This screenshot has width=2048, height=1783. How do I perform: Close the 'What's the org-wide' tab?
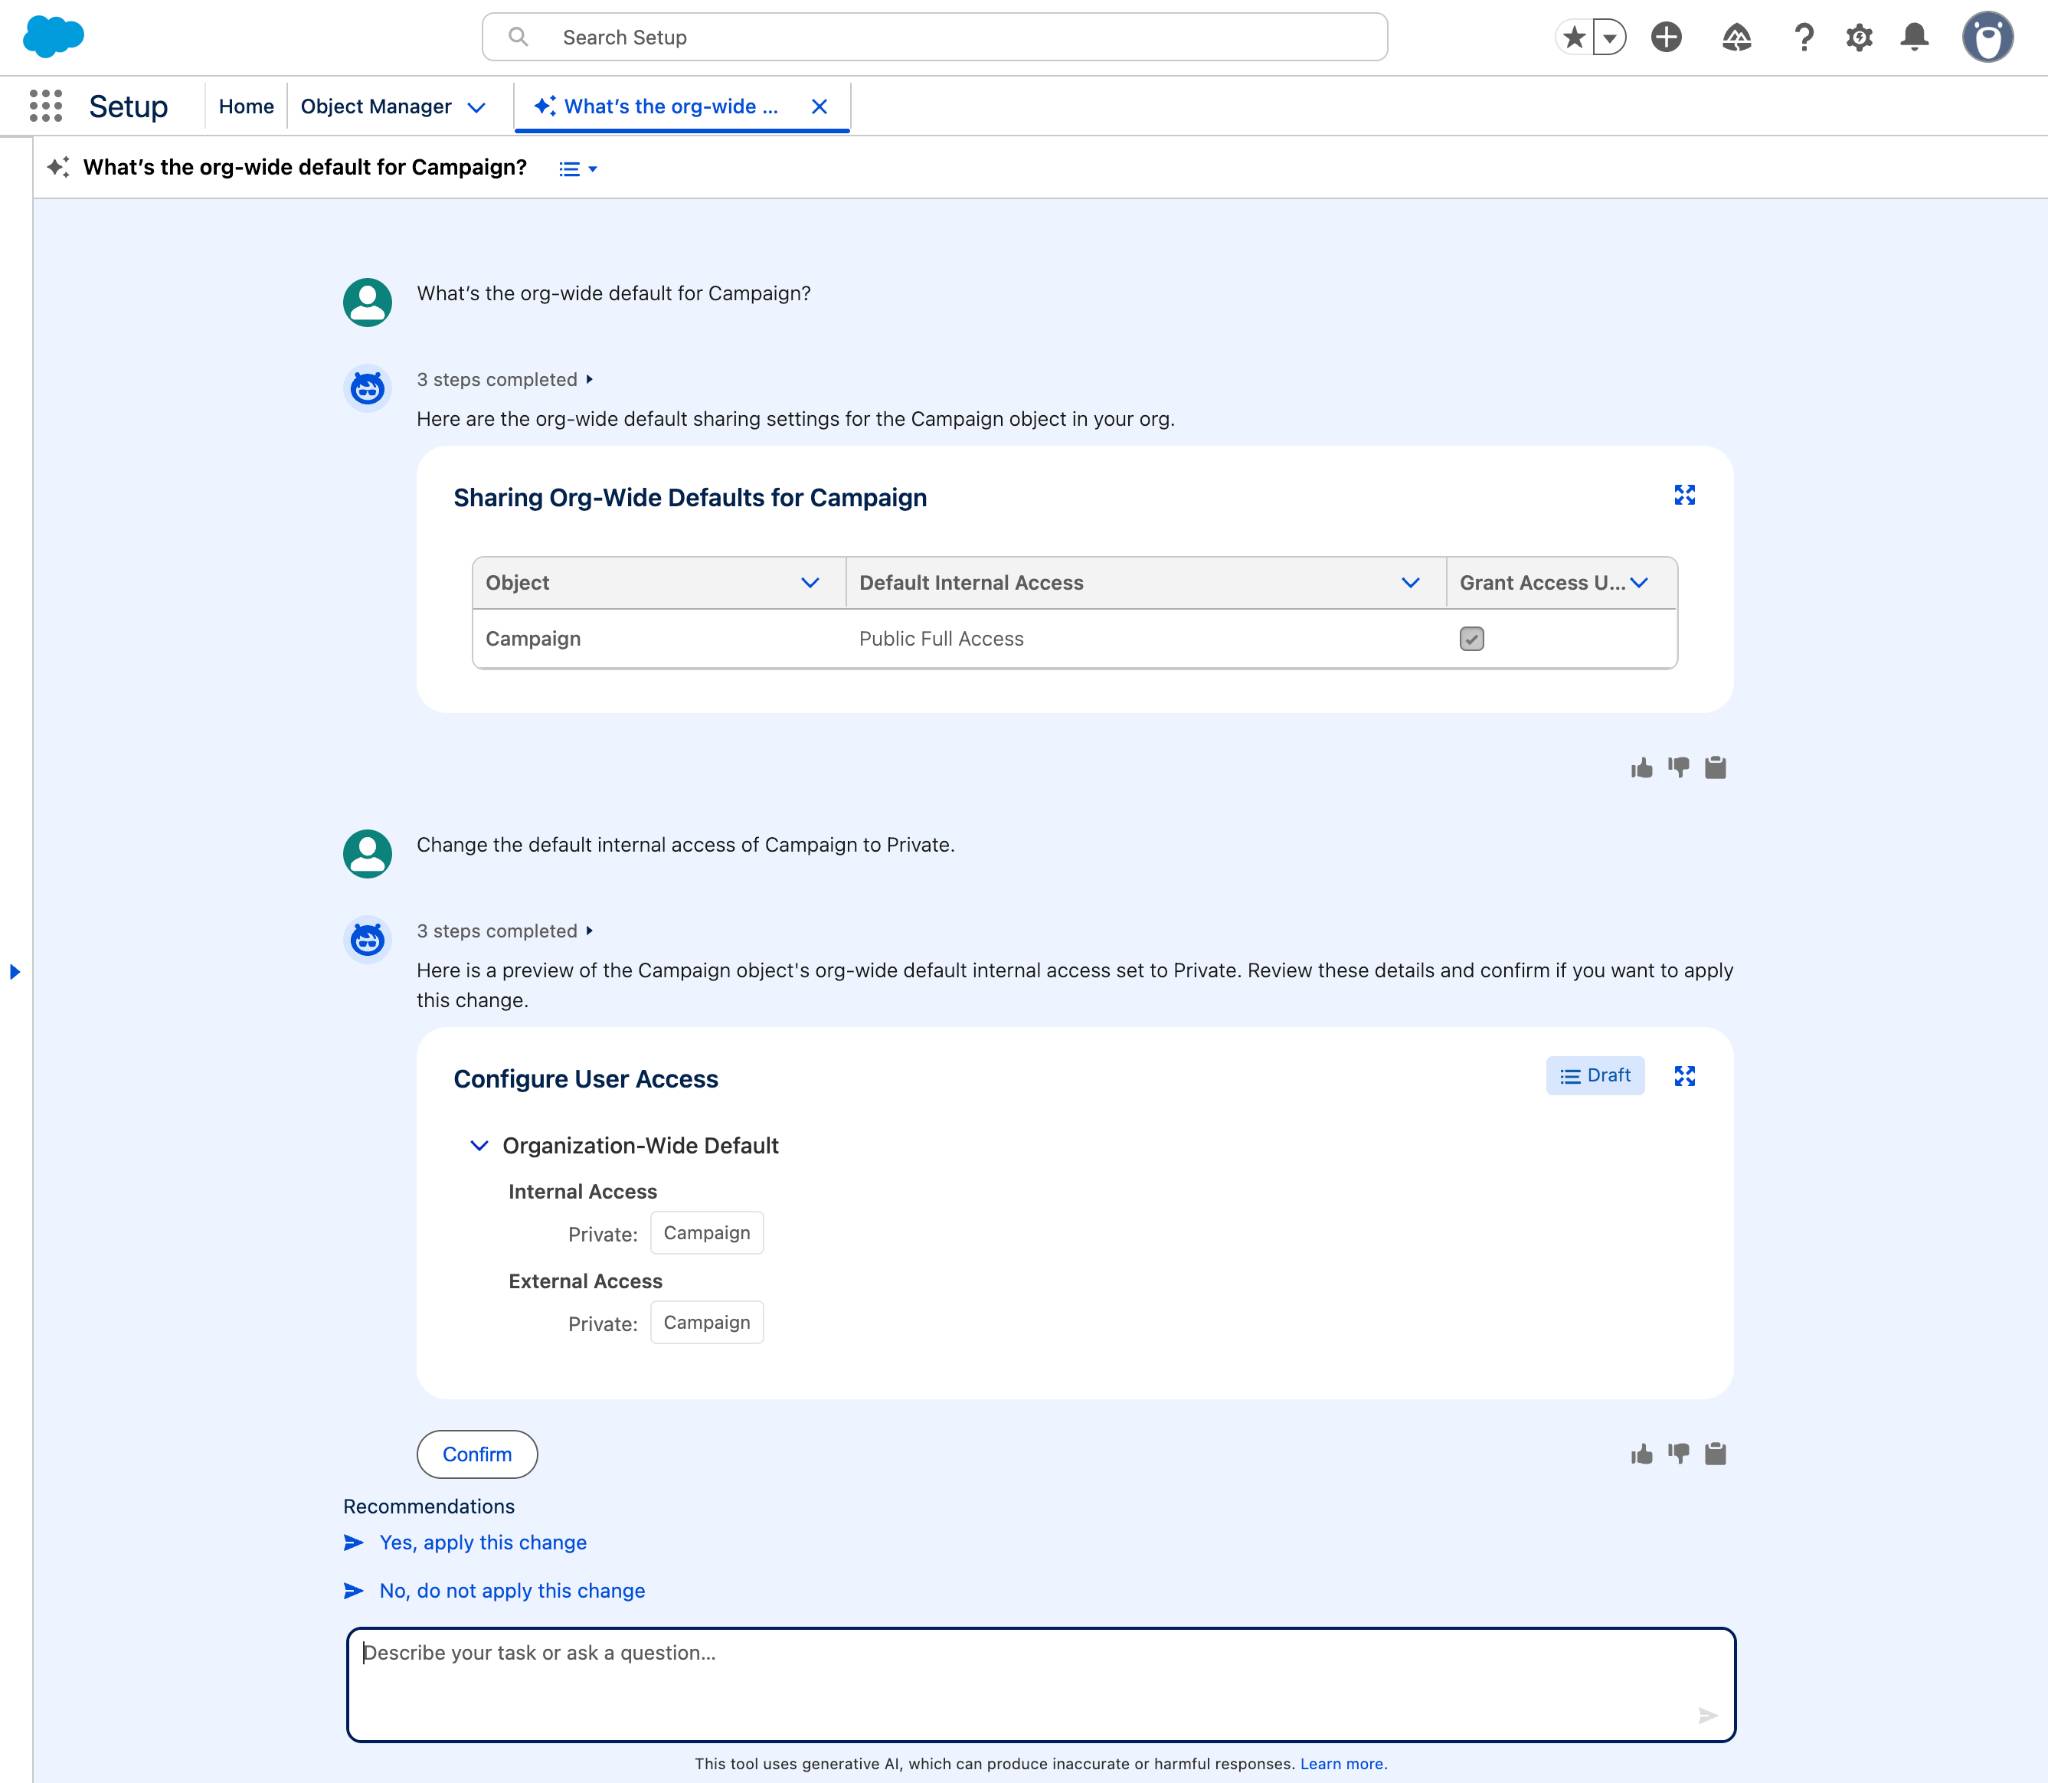[819, 106]
